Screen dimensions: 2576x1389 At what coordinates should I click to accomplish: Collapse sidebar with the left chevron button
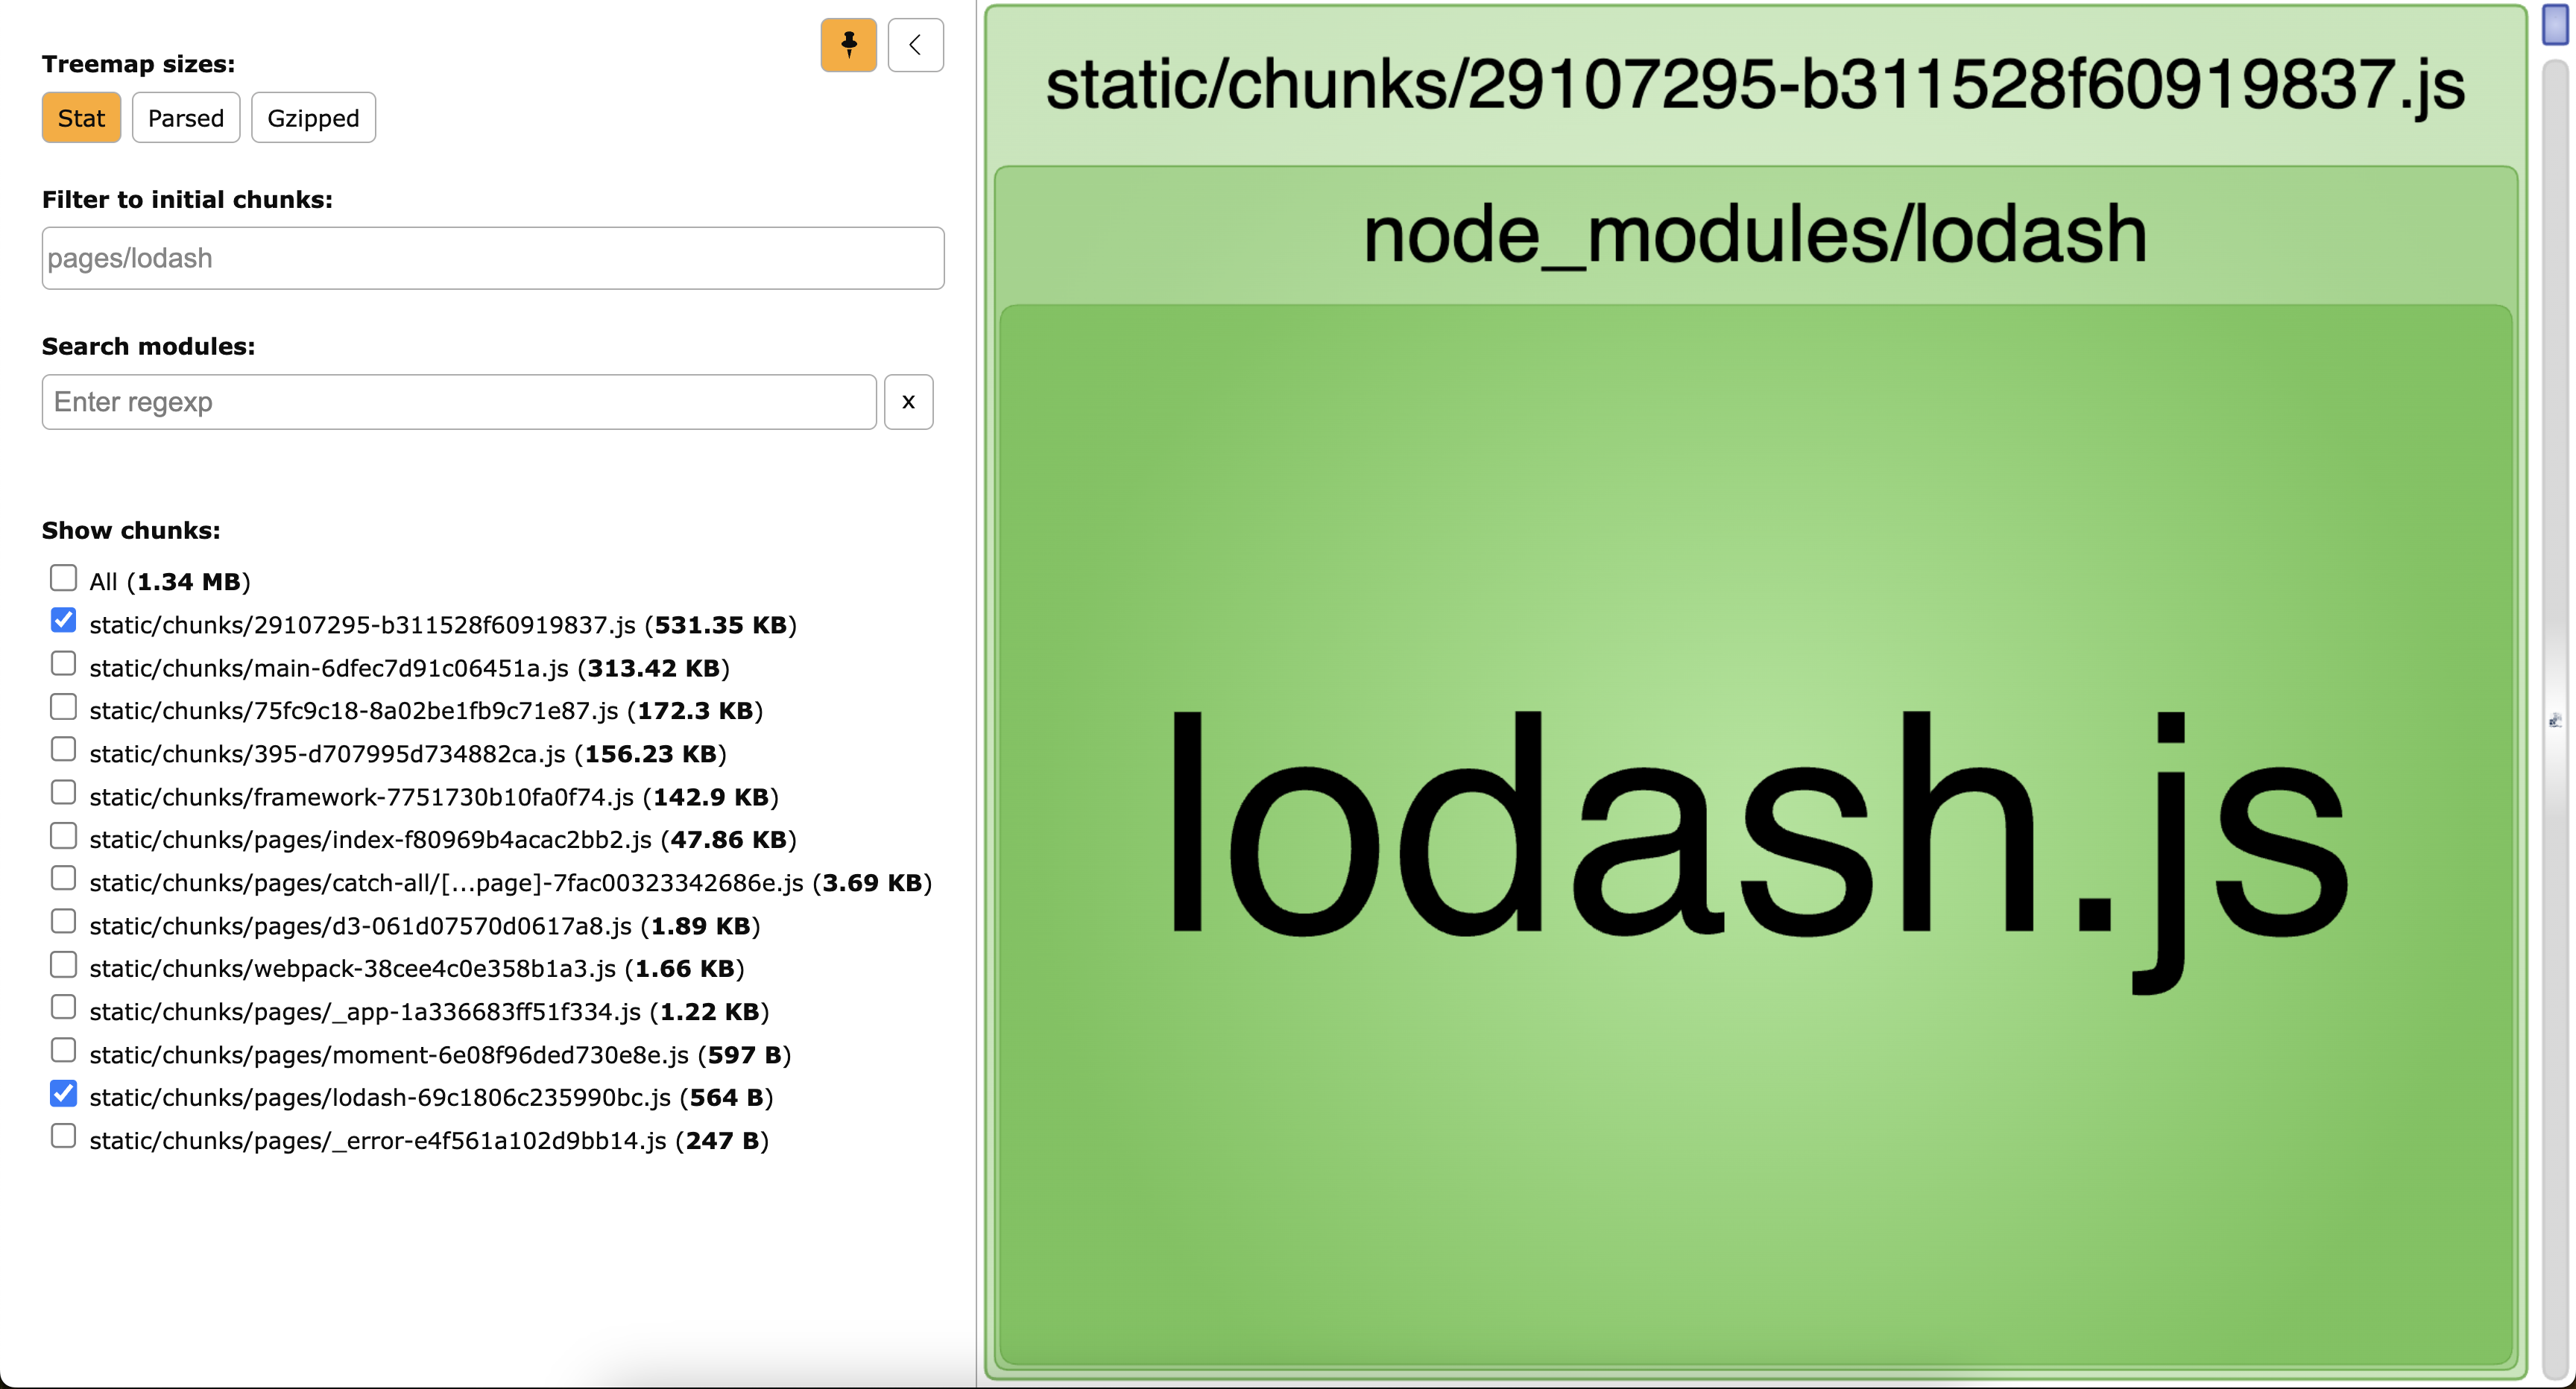[x=915, y=45]
